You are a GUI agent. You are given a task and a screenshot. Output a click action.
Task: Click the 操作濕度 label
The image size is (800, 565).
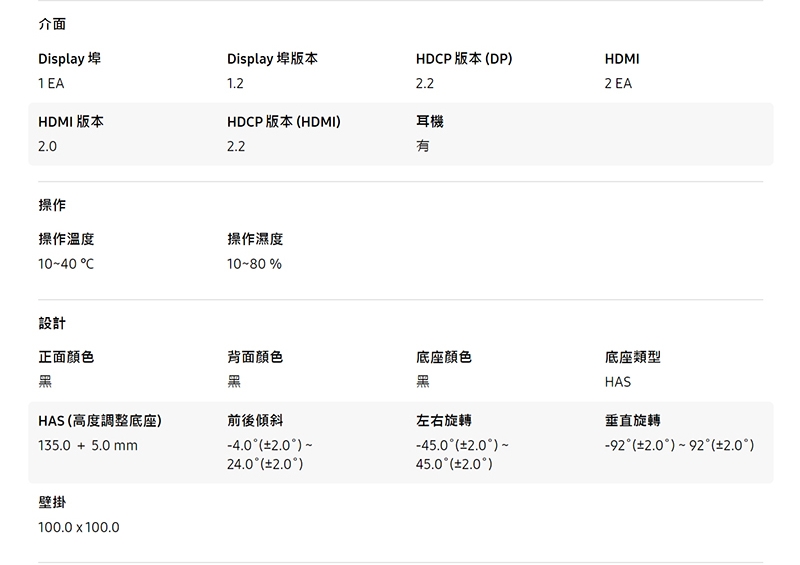pyautogui.click(x=255, y=239)
